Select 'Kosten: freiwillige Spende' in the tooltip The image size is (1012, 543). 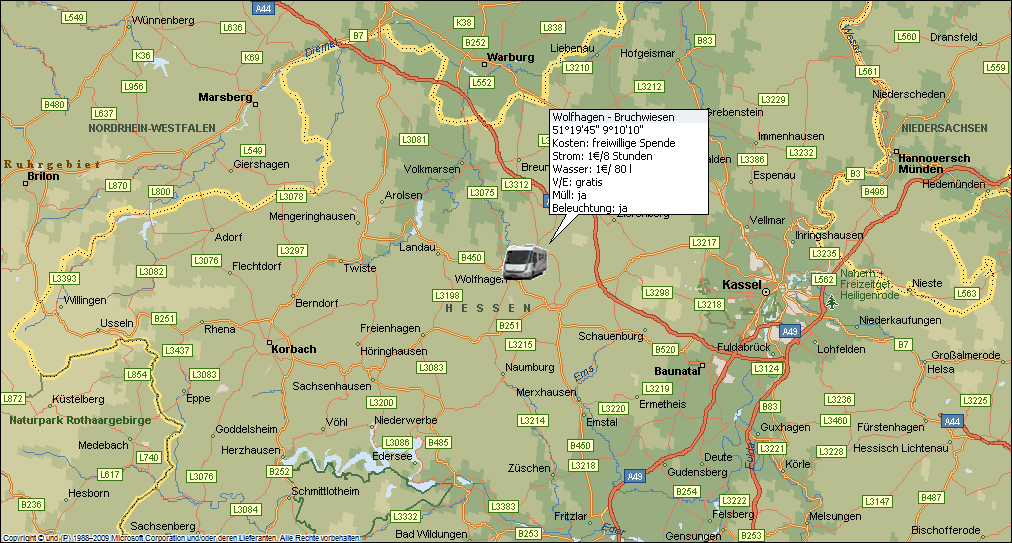tap(614, 143)
